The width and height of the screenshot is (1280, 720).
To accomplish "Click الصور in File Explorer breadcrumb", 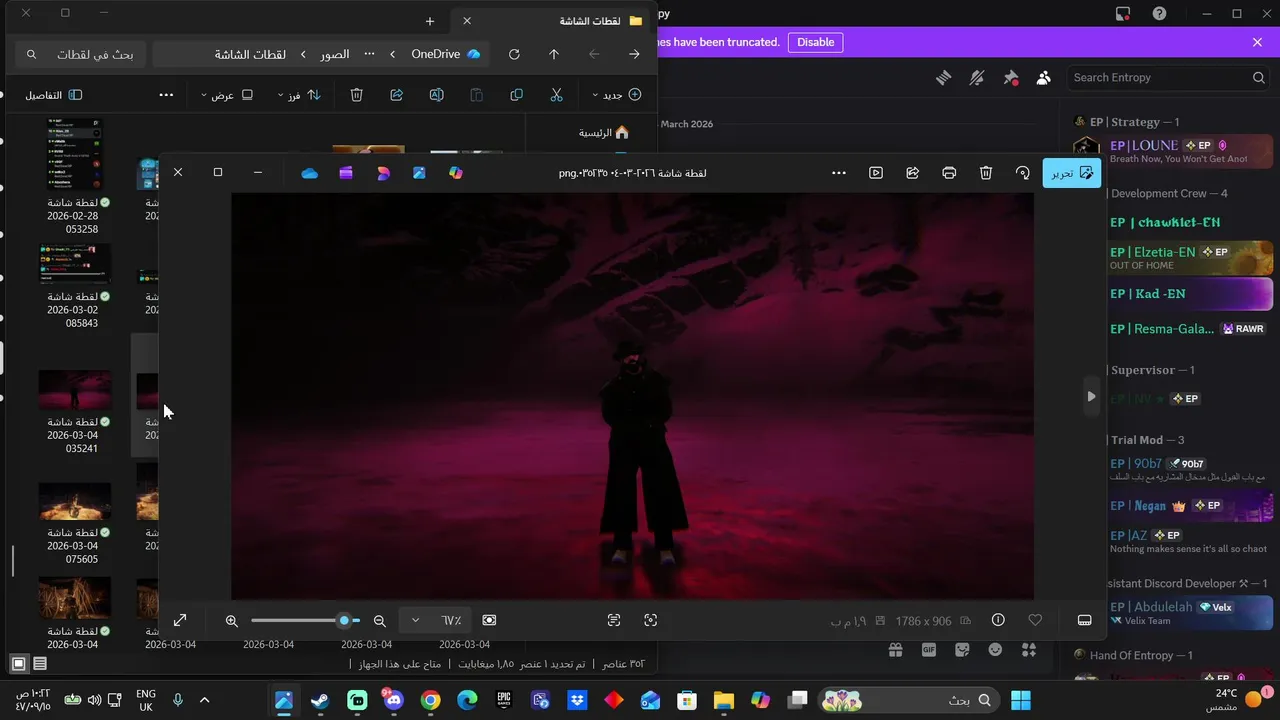I will point(334,54).
